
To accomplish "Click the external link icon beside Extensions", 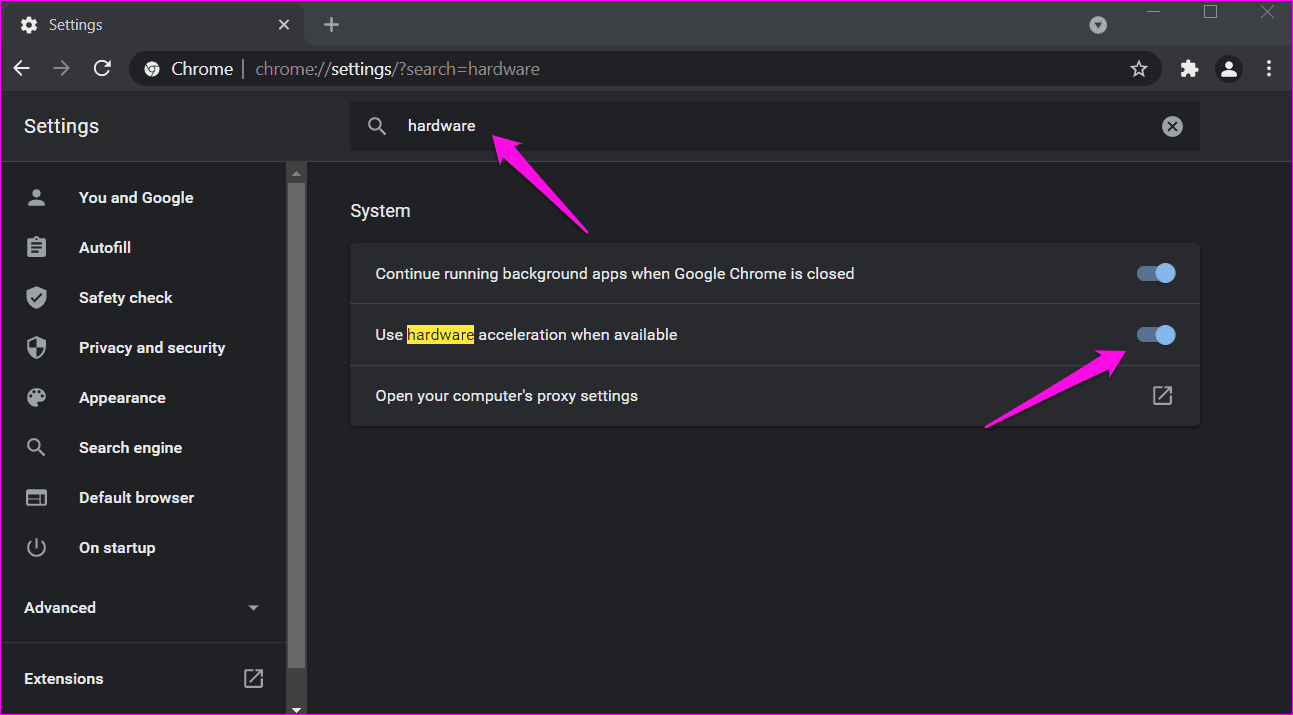I will (x=254, y=678).
